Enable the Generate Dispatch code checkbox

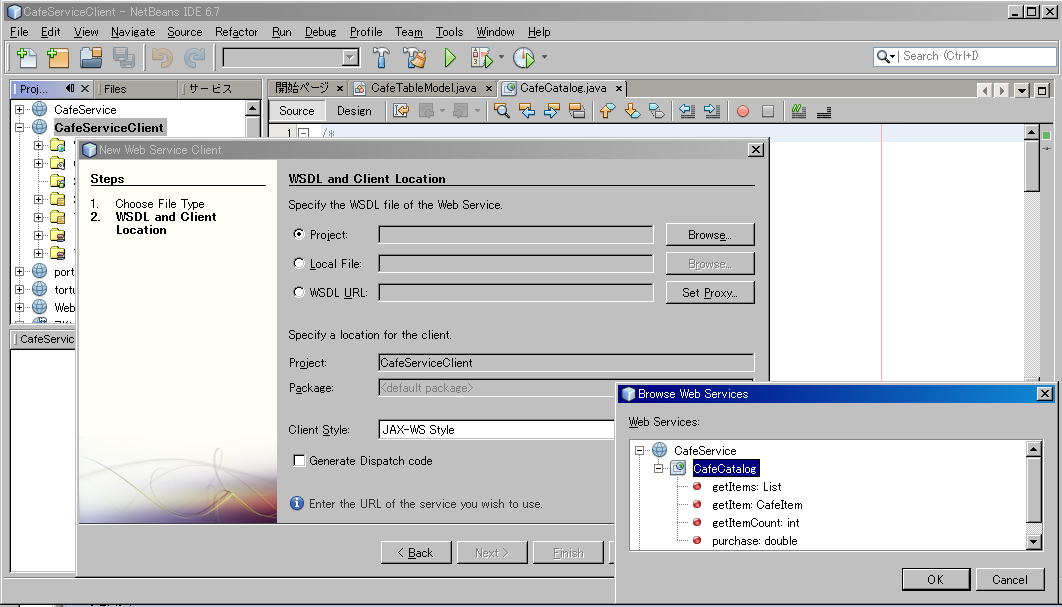click(x=299, y=461)
